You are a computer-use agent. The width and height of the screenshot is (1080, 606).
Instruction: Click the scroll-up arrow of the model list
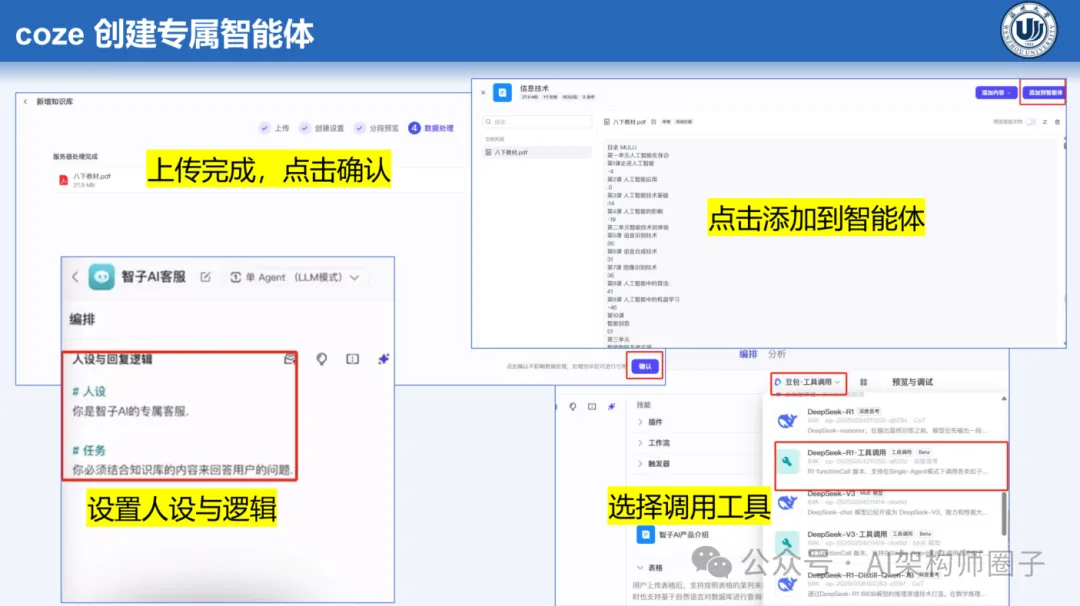1004,399
